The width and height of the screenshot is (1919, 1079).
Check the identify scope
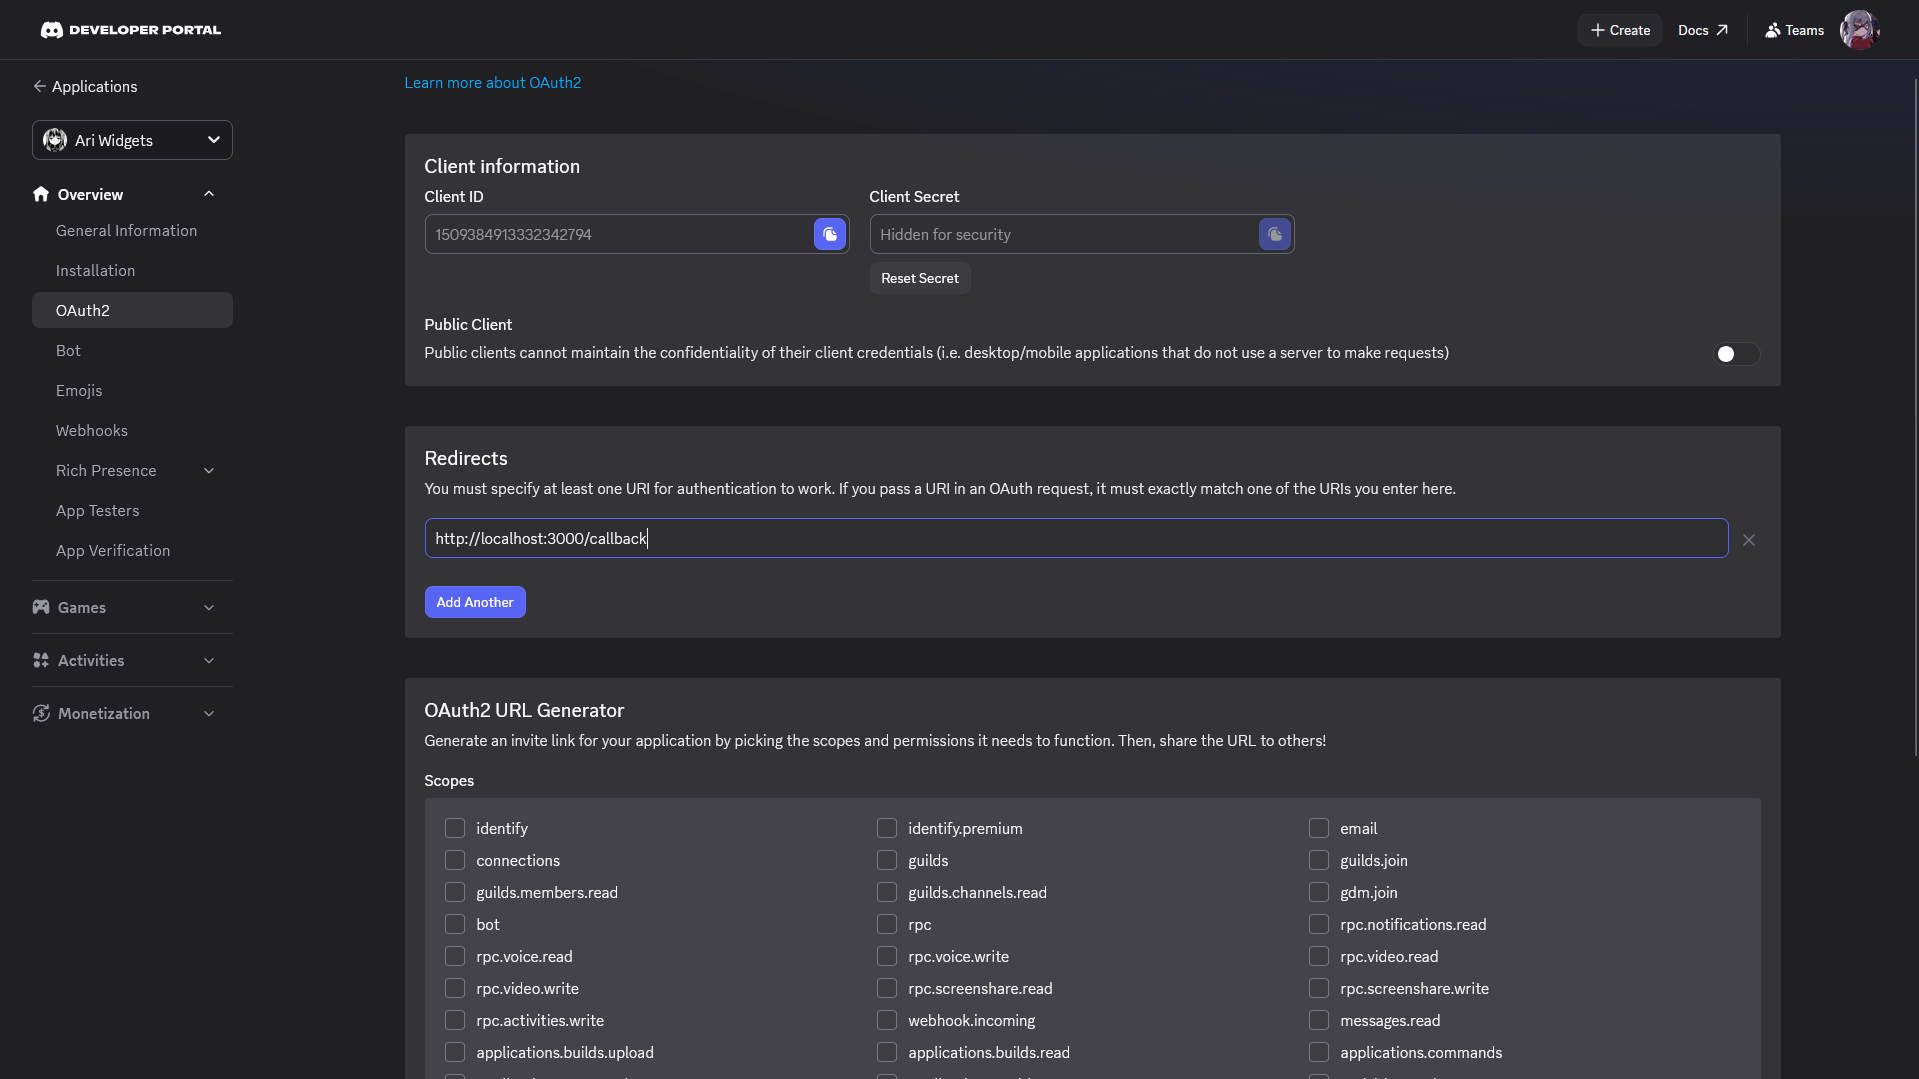455,828
